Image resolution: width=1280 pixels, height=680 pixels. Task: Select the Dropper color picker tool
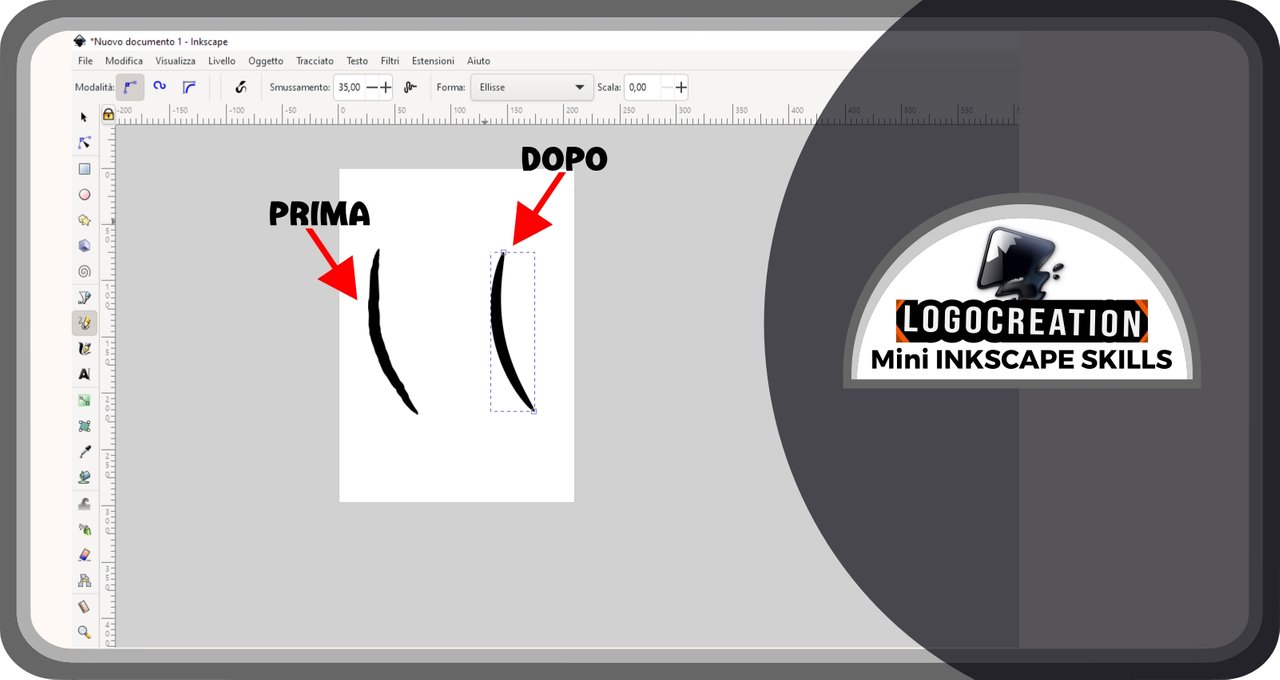pyautogui.click(x=84, y=452)
